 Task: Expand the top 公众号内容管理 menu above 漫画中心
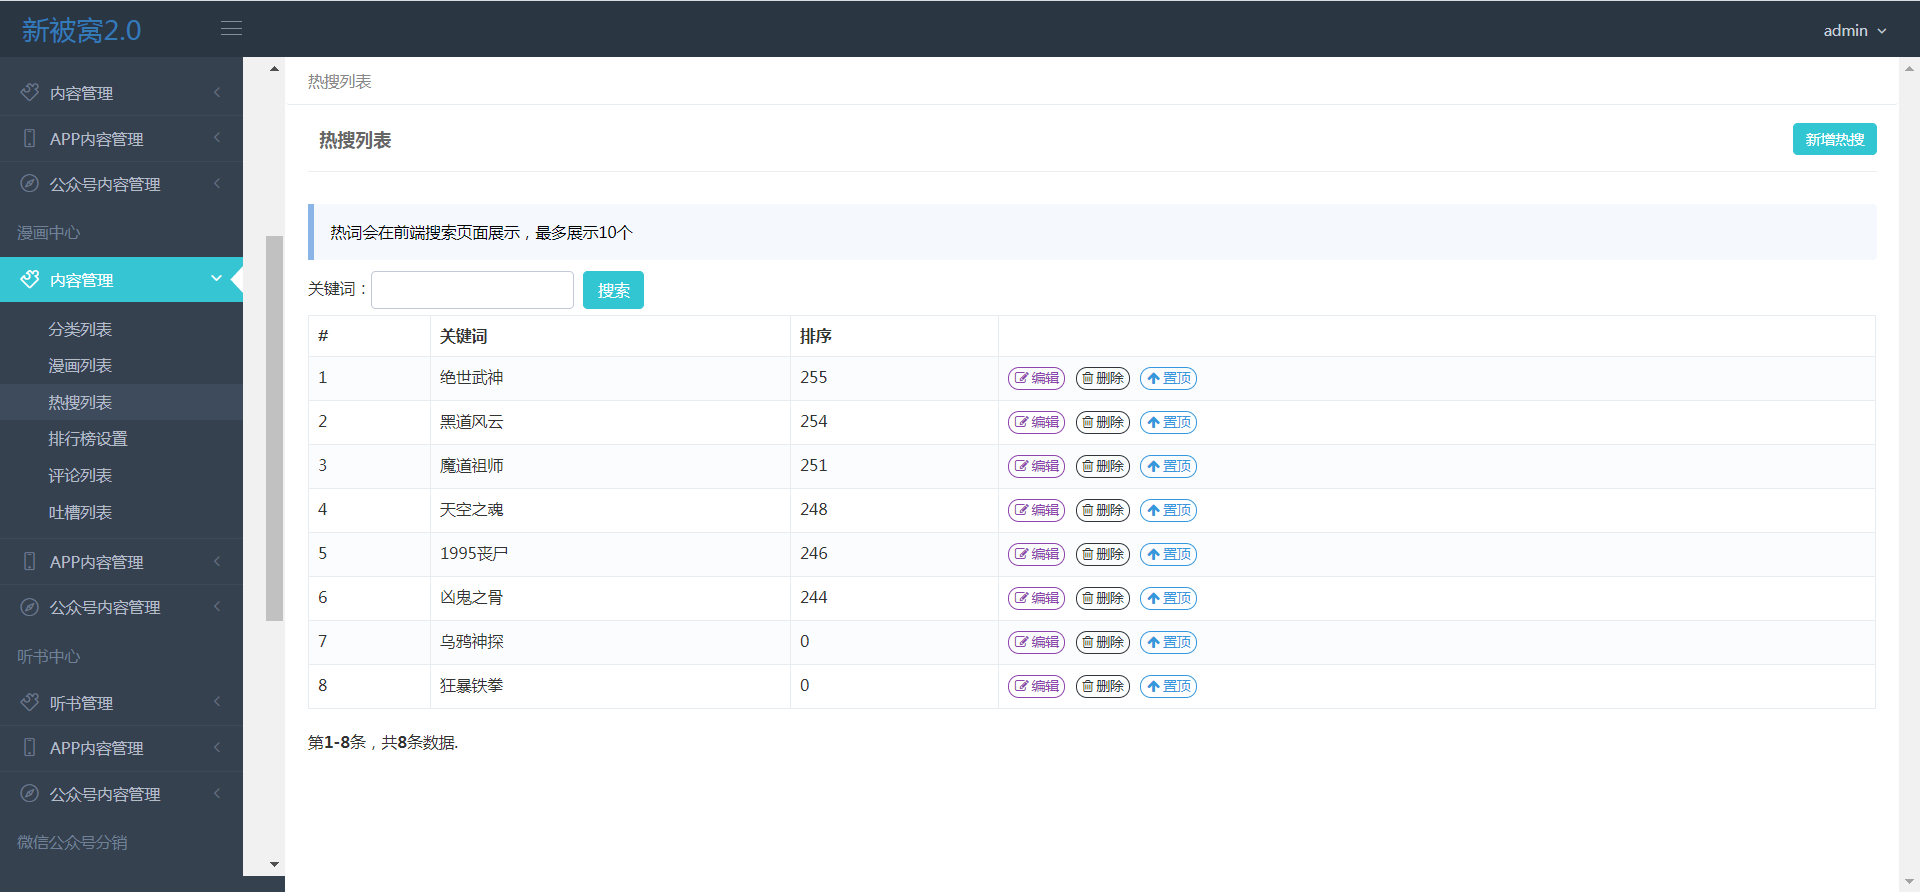coord(121,184)
